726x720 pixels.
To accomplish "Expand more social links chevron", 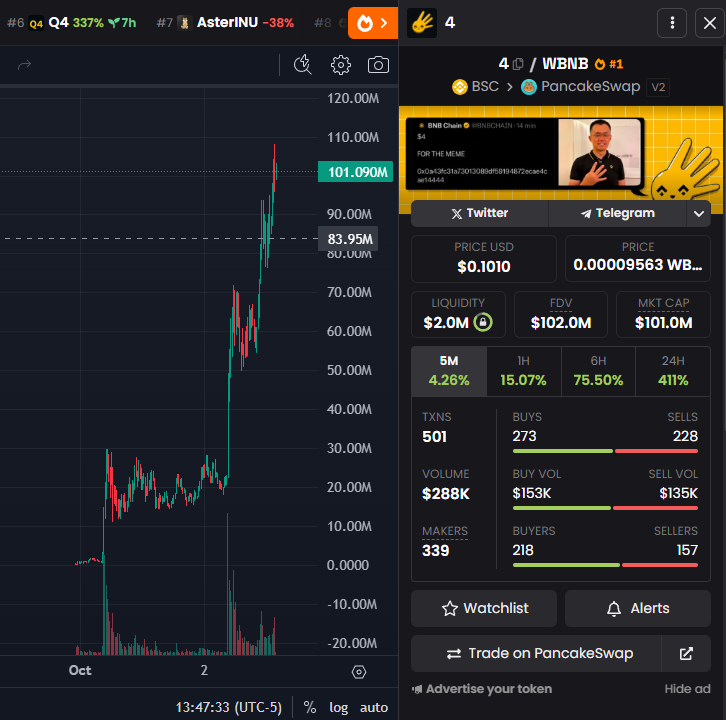I will point(699,213).
